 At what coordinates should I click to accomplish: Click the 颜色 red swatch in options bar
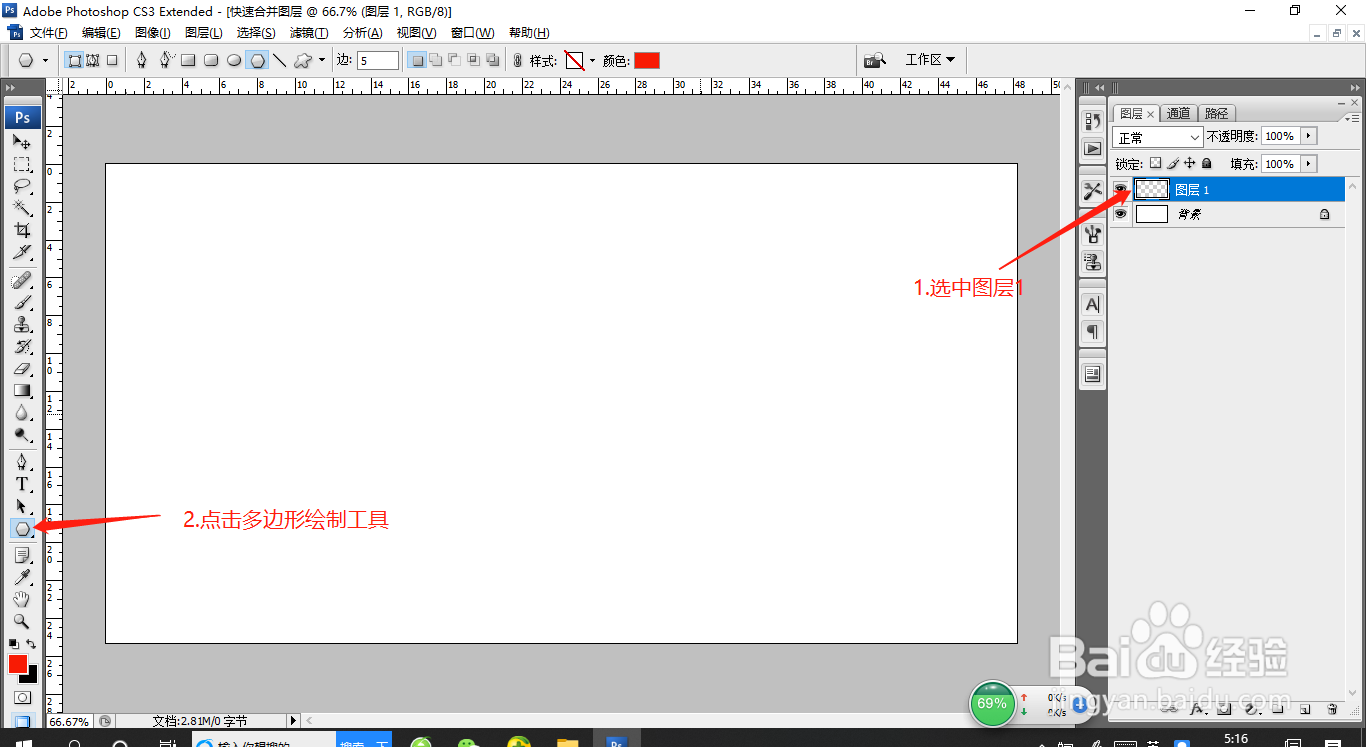(x=647, y=60)
